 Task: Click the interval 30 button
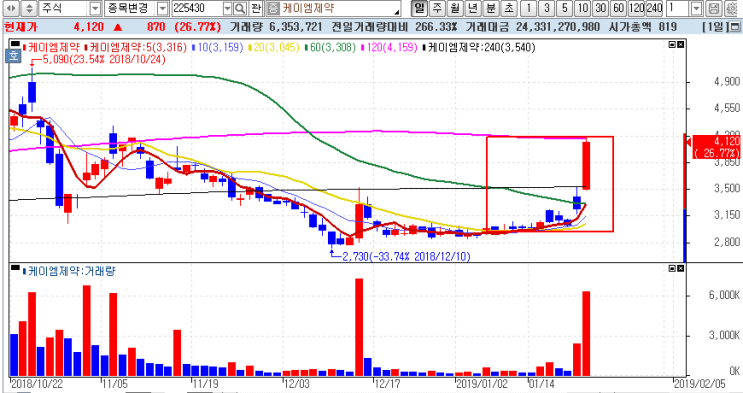coord(600,8)
